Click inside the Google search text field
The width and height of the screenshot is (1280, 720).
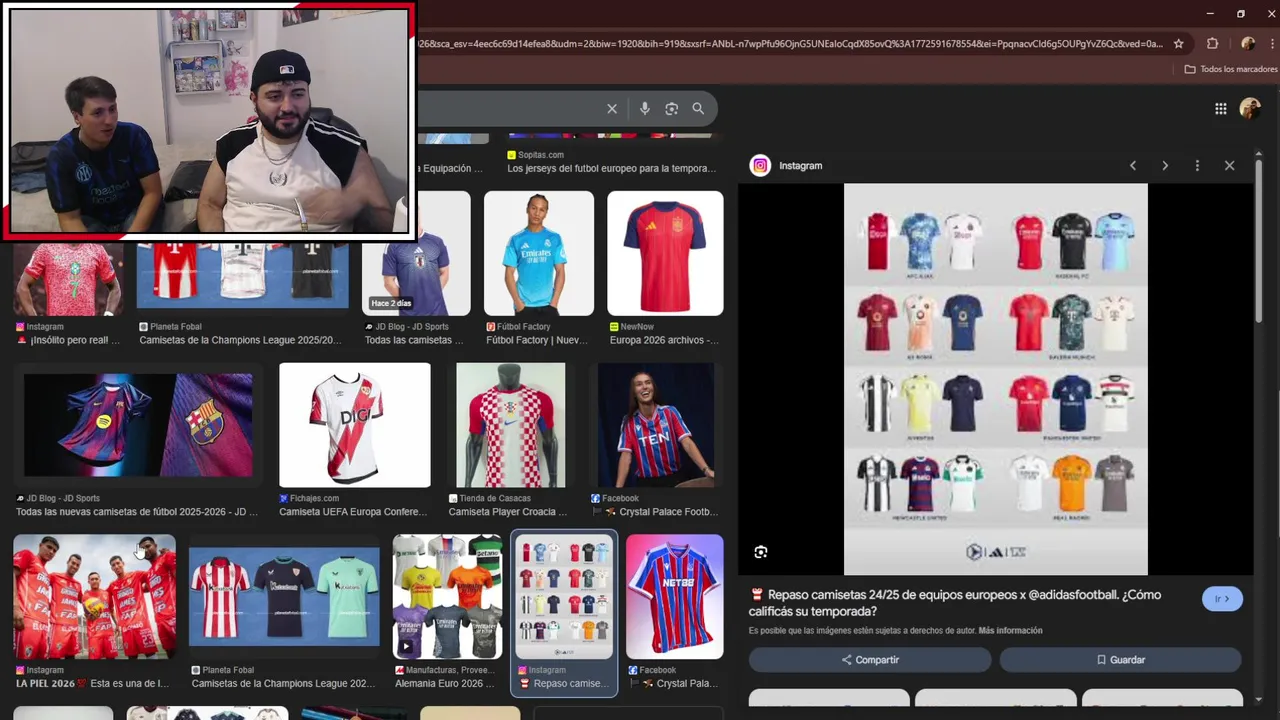click(x=508, y=109)
